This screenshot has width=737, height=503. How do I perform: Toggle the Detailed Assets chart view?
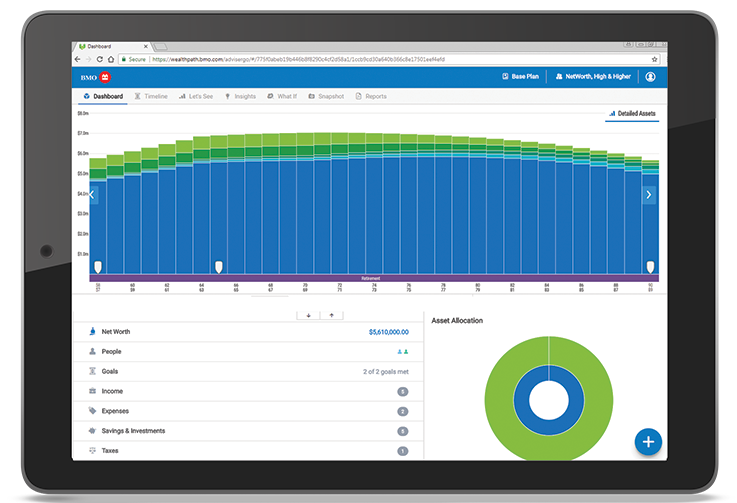click(x=632, y=114)
